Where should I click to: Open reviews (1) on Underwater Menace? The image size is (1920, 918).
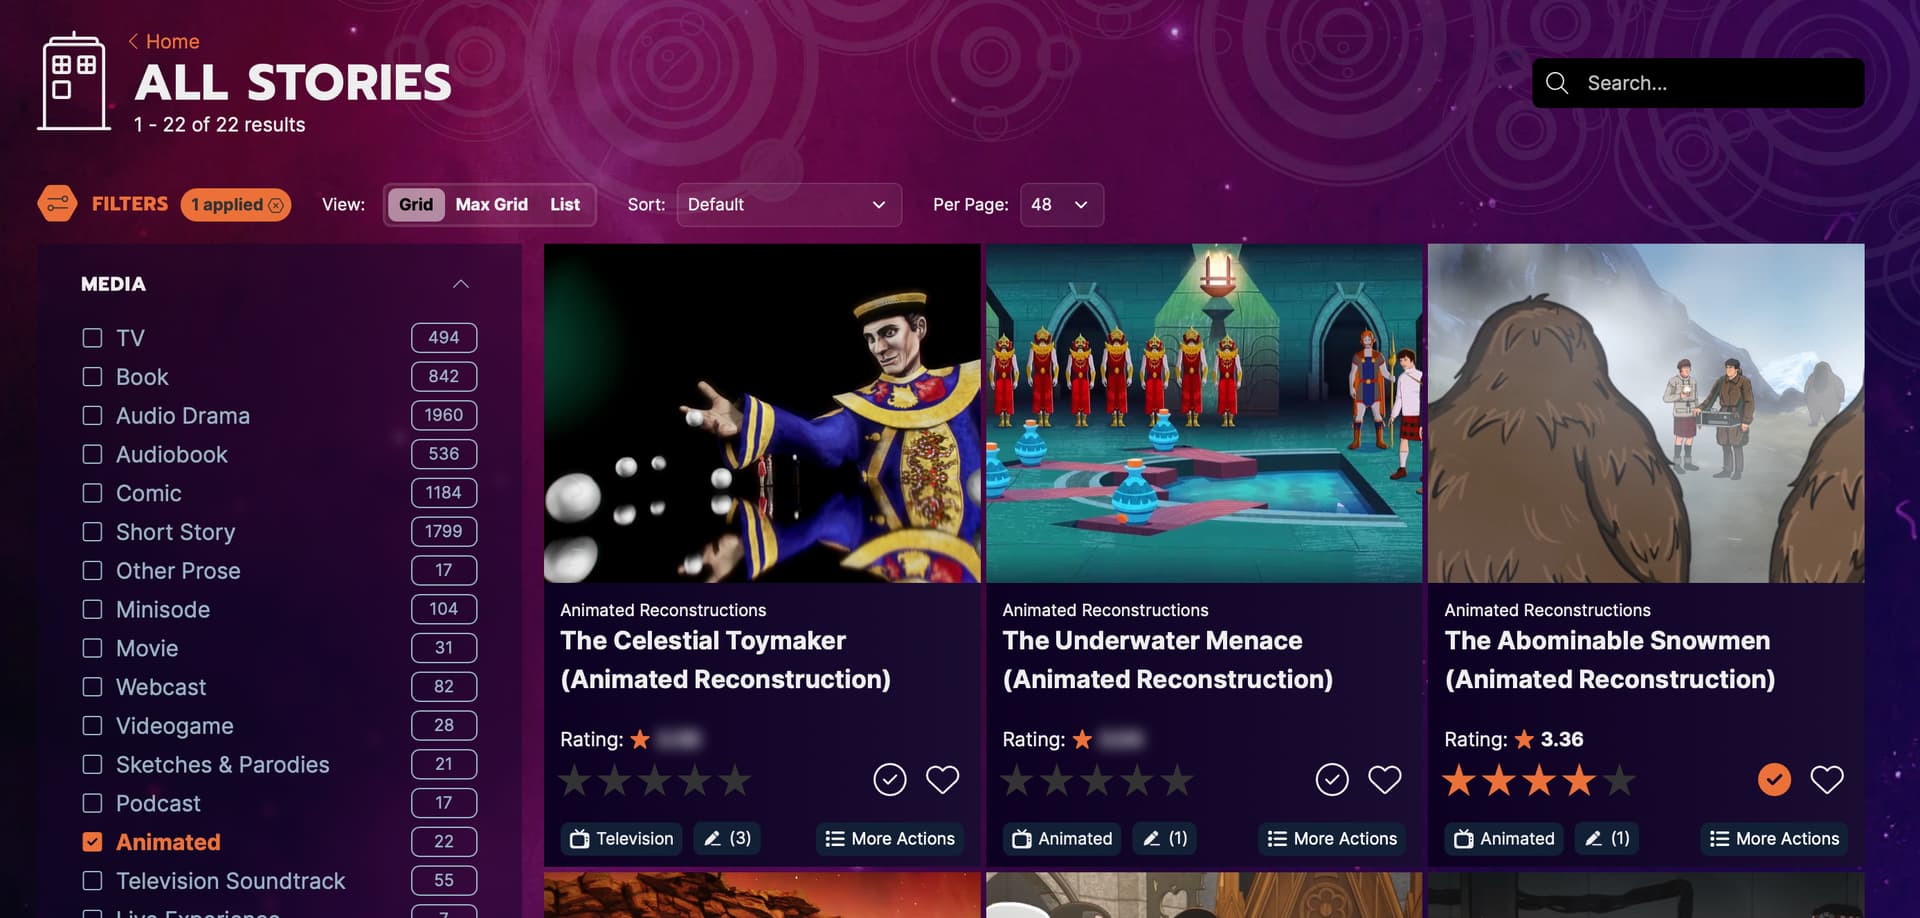(1165, 839)
